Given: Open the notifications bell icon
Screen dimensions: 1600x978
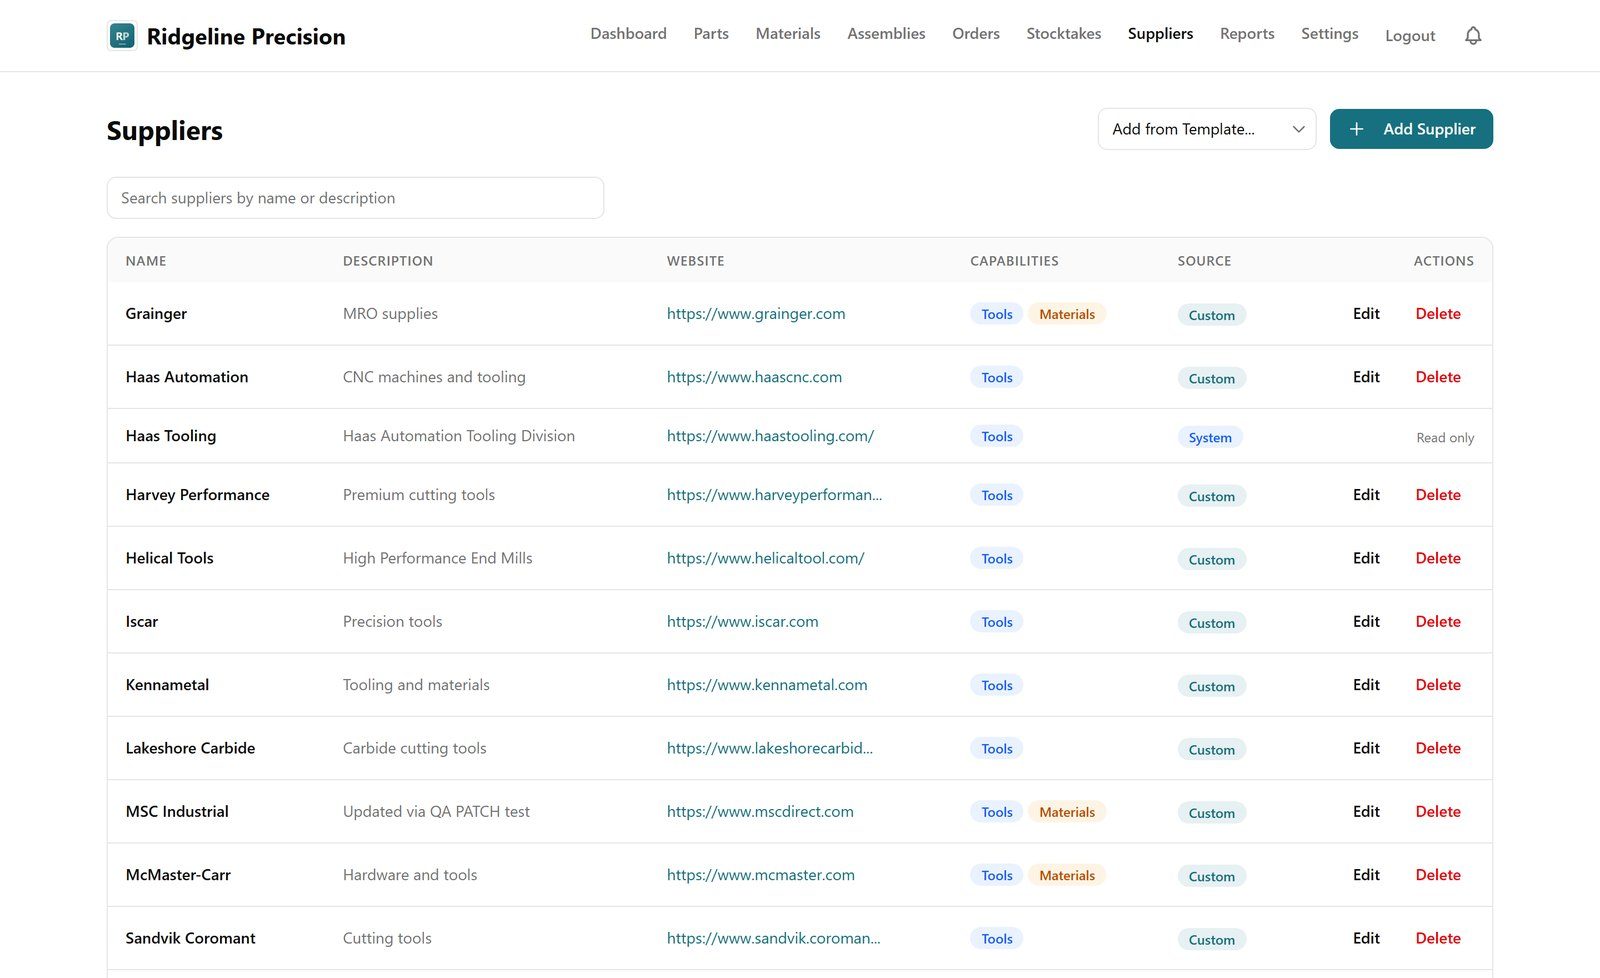Looking at the screenshot, I should tap(1473, 36).
